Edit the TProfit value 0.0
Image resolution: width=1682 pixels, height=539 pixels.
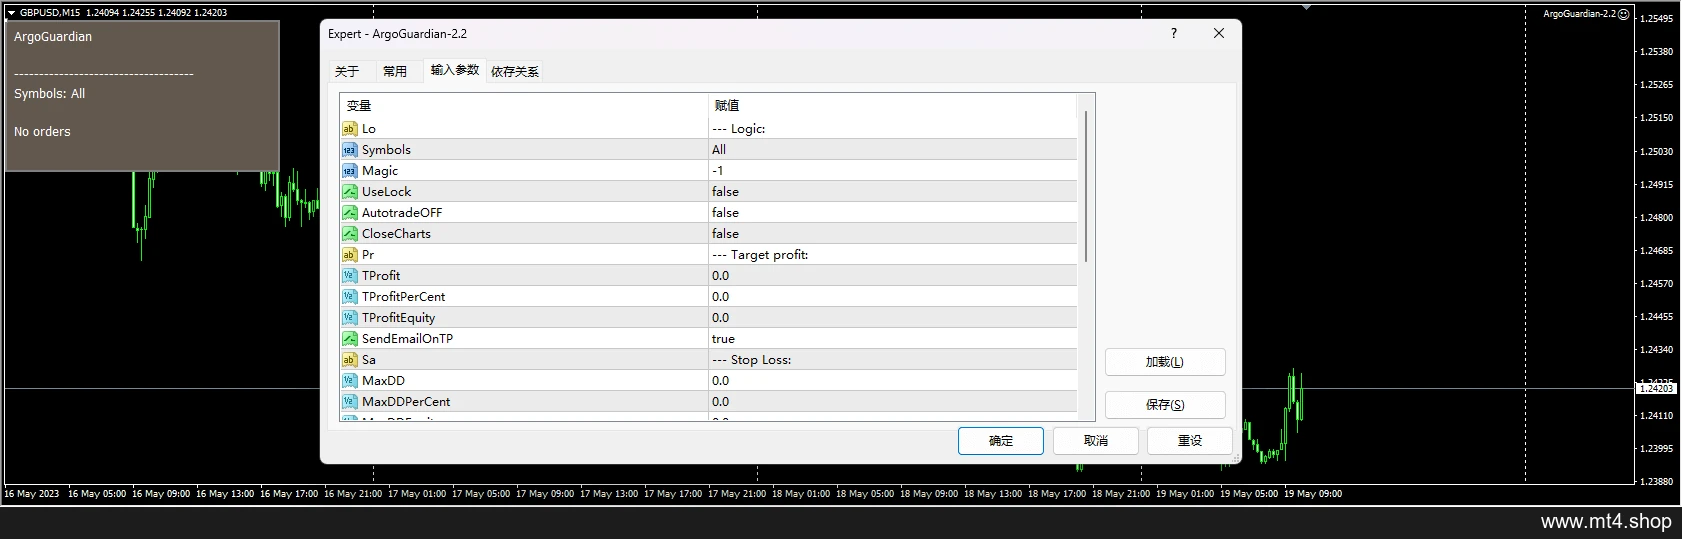click(x=893, y=276)
